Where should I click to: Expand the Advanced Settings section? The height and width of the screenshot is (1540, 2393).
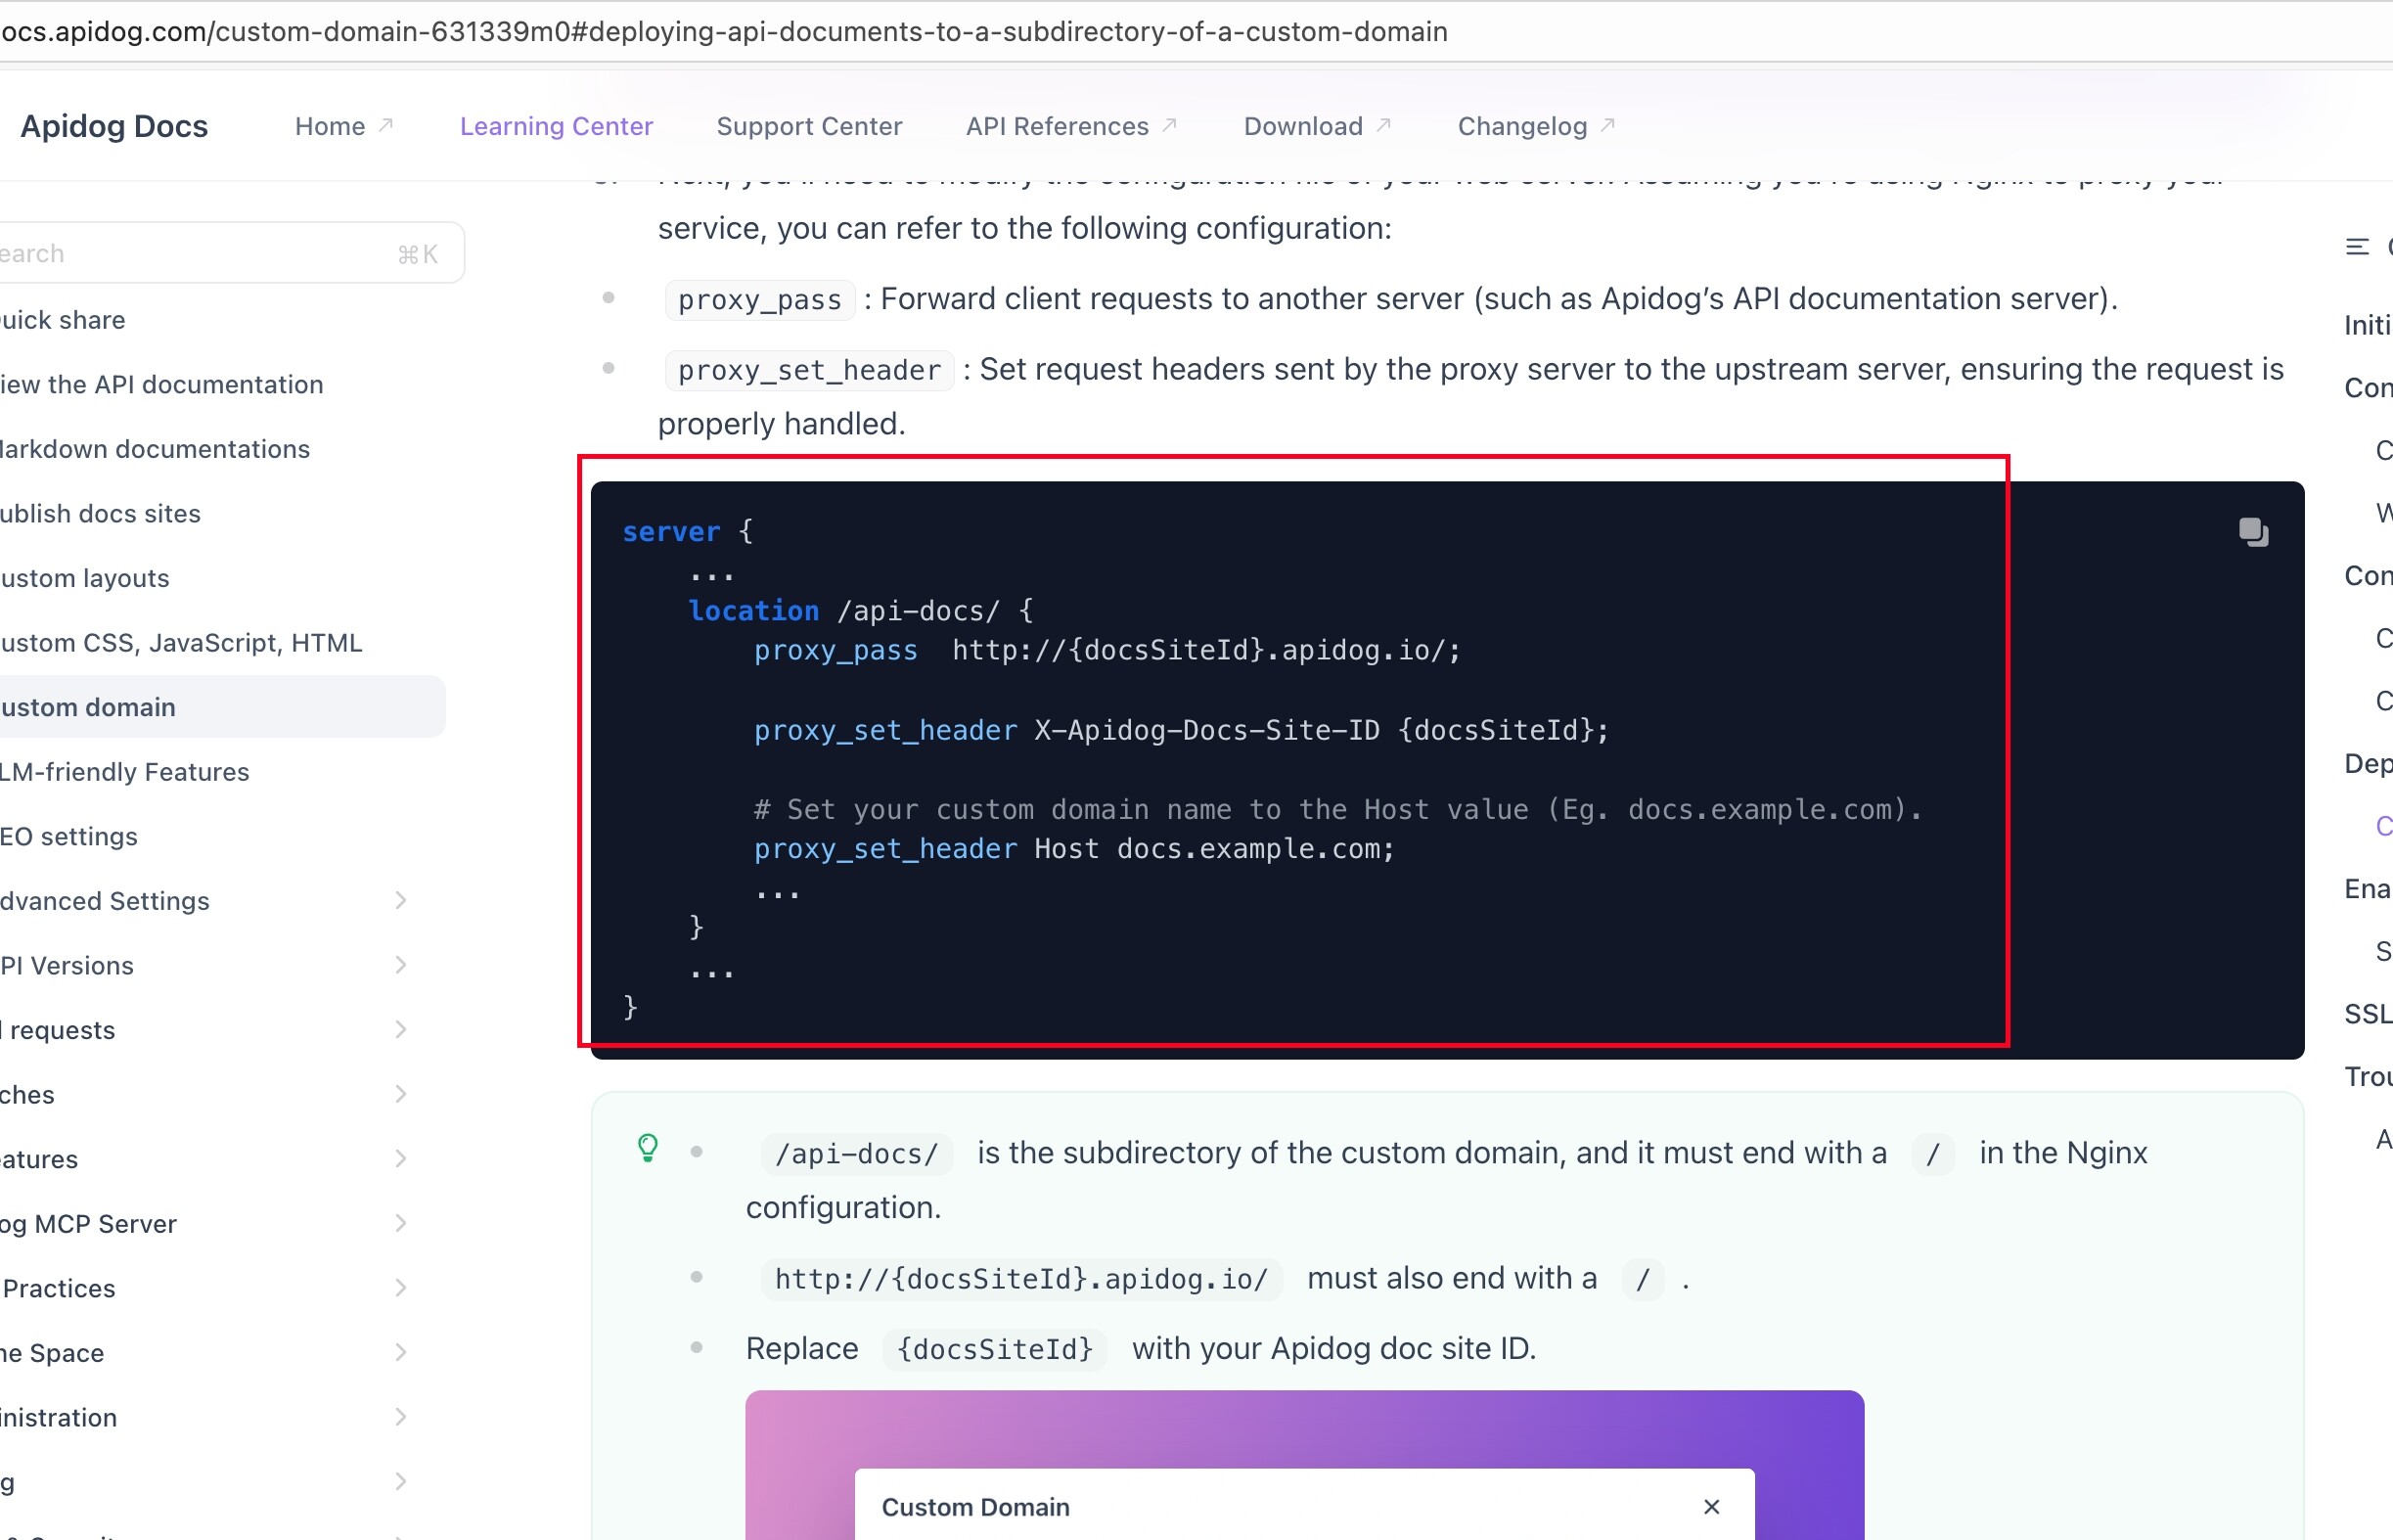(400, 900)
